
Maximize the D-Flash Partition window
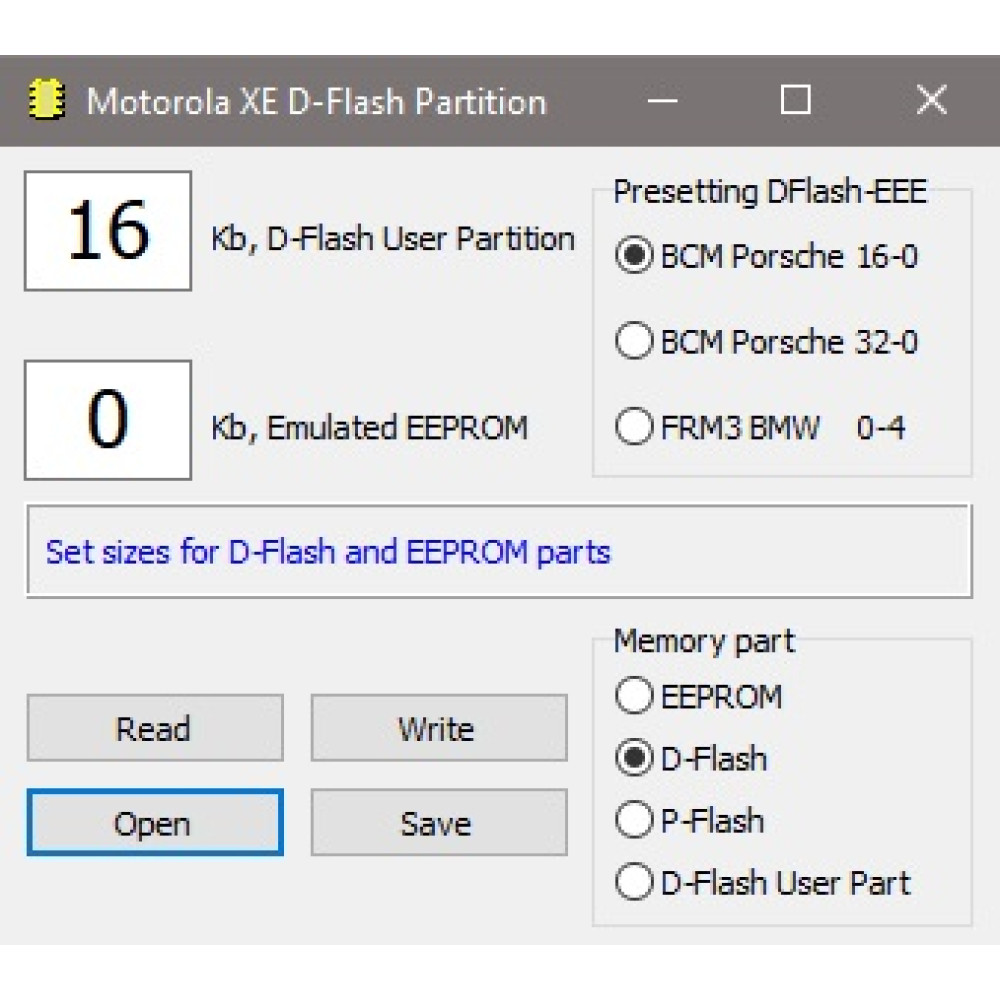click(x=795, y=99)
